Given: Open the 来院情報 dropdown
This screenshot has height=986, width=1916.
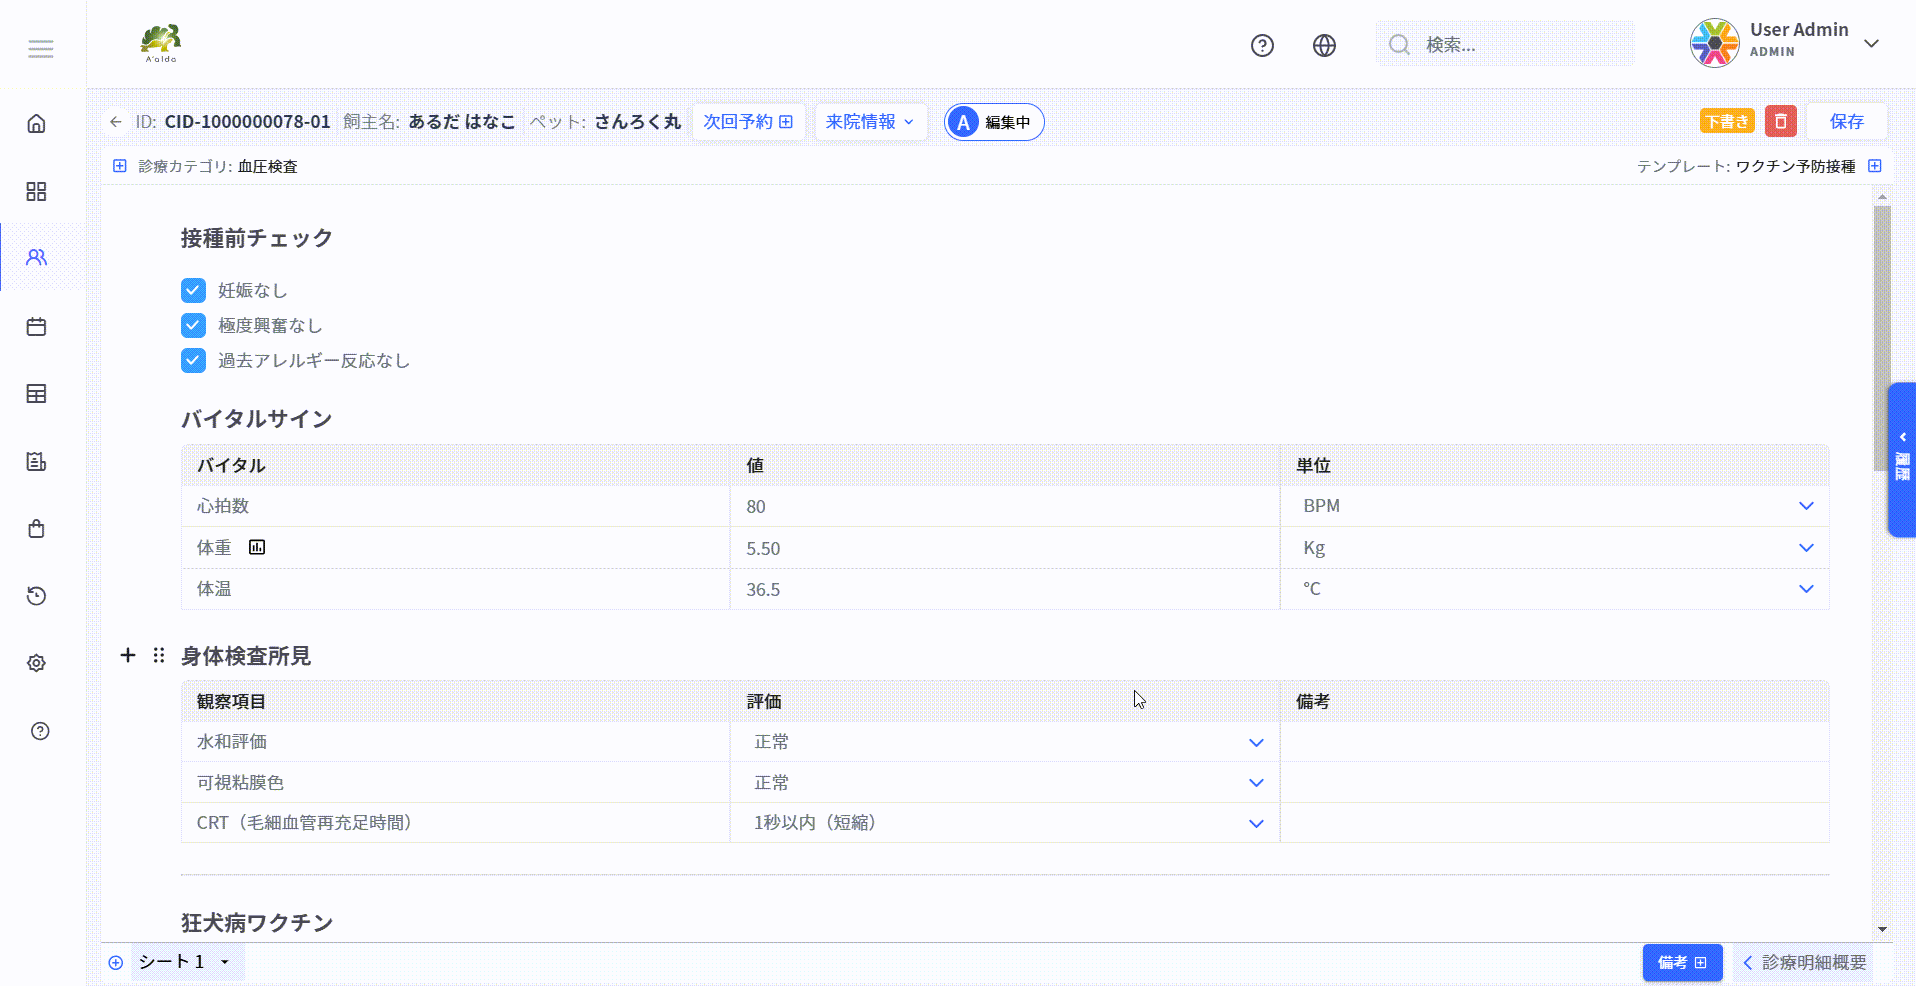Looking at the screenshot, I should click(x=870, y=122).
